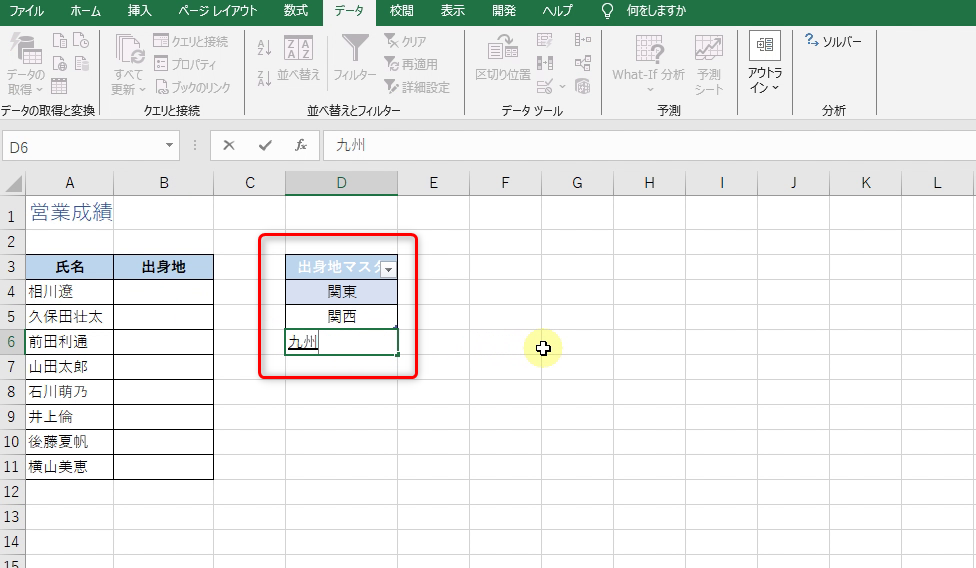This screenshot has height=568, width=976.
Task: Click the Forecast Sheet (予測シート) icon
Action: click(709, 62)
